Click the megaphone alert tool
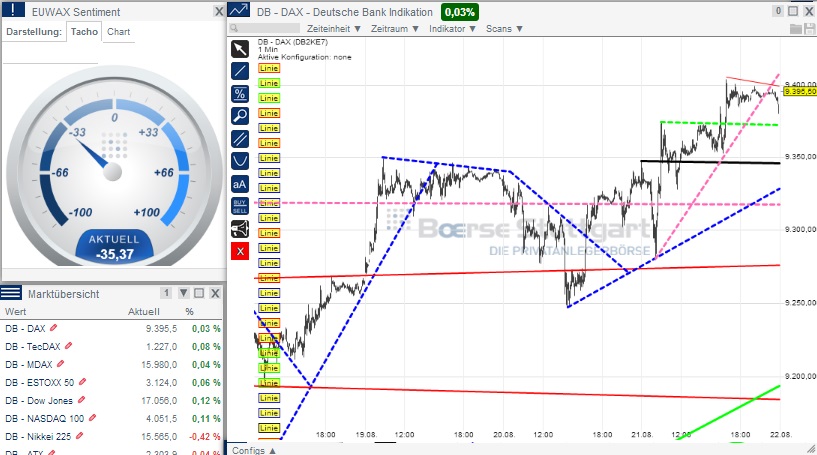Image resolution: width=817 pixels, height=455 pixels. (240, 229)
